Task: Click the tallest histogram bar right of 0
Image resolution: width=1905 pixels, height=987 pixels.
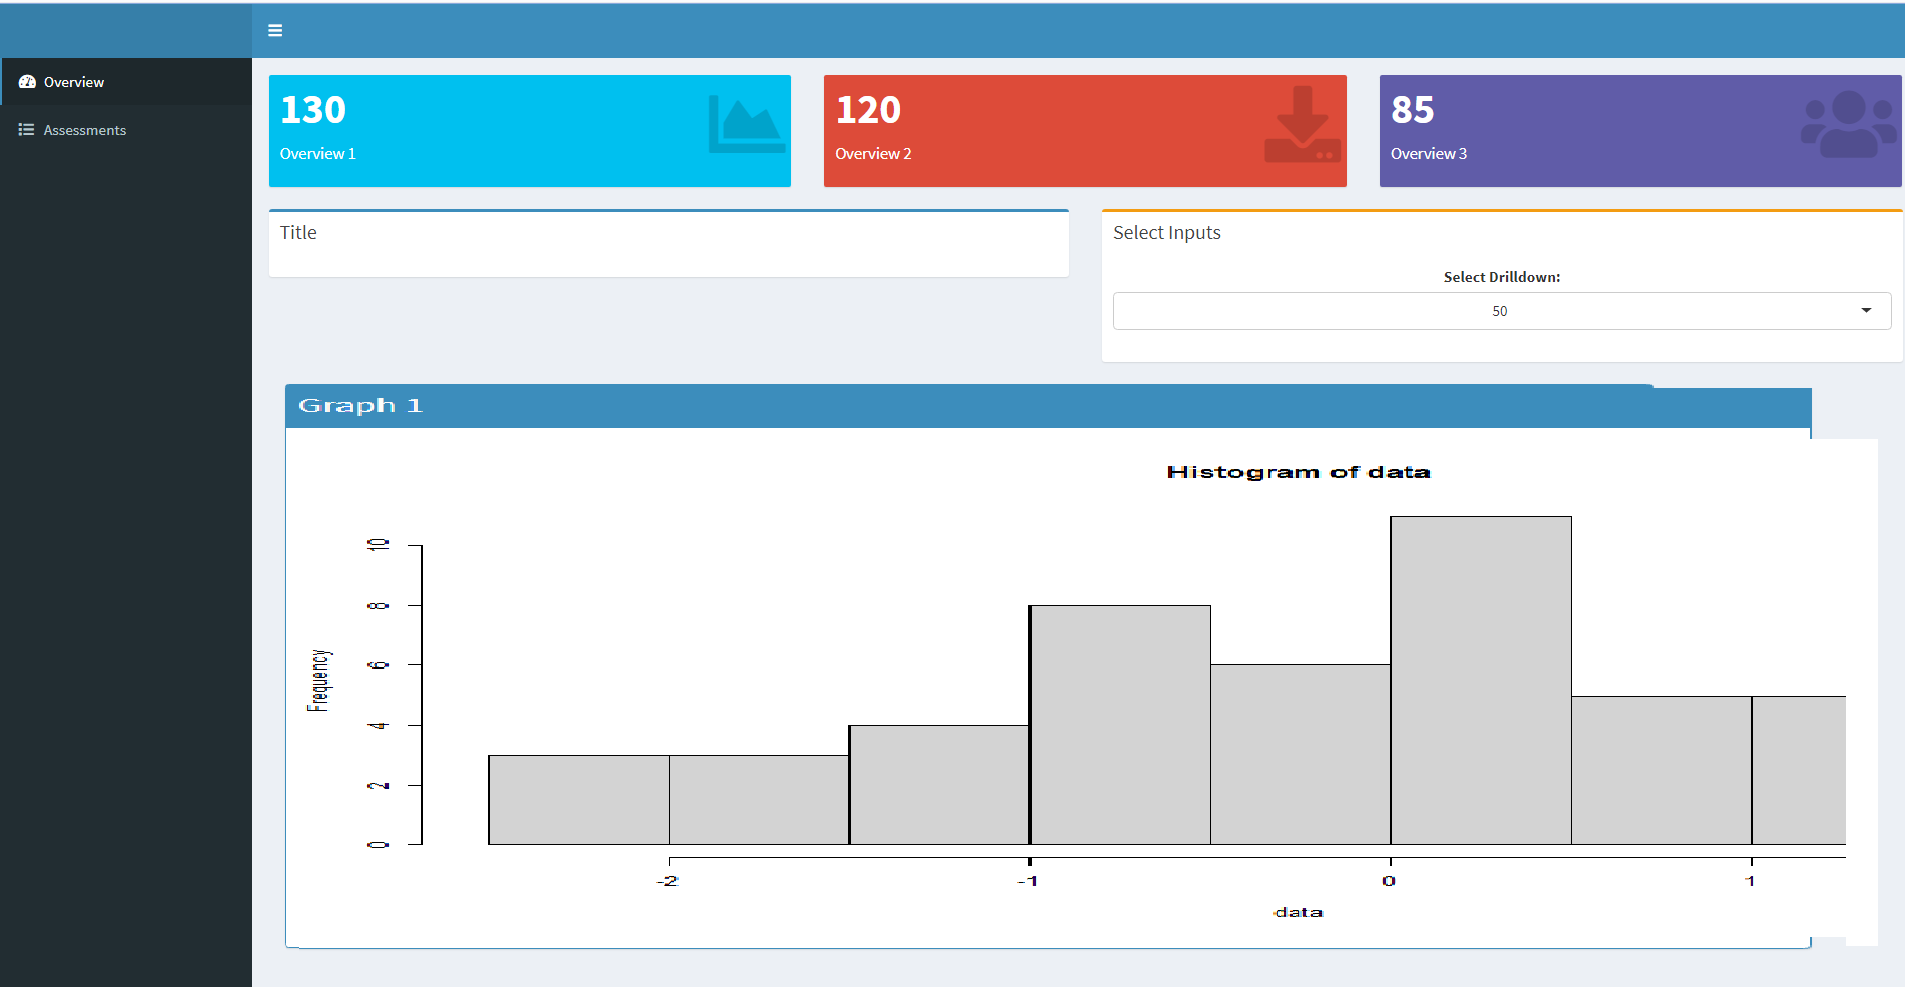Action: coord(1481,680)
